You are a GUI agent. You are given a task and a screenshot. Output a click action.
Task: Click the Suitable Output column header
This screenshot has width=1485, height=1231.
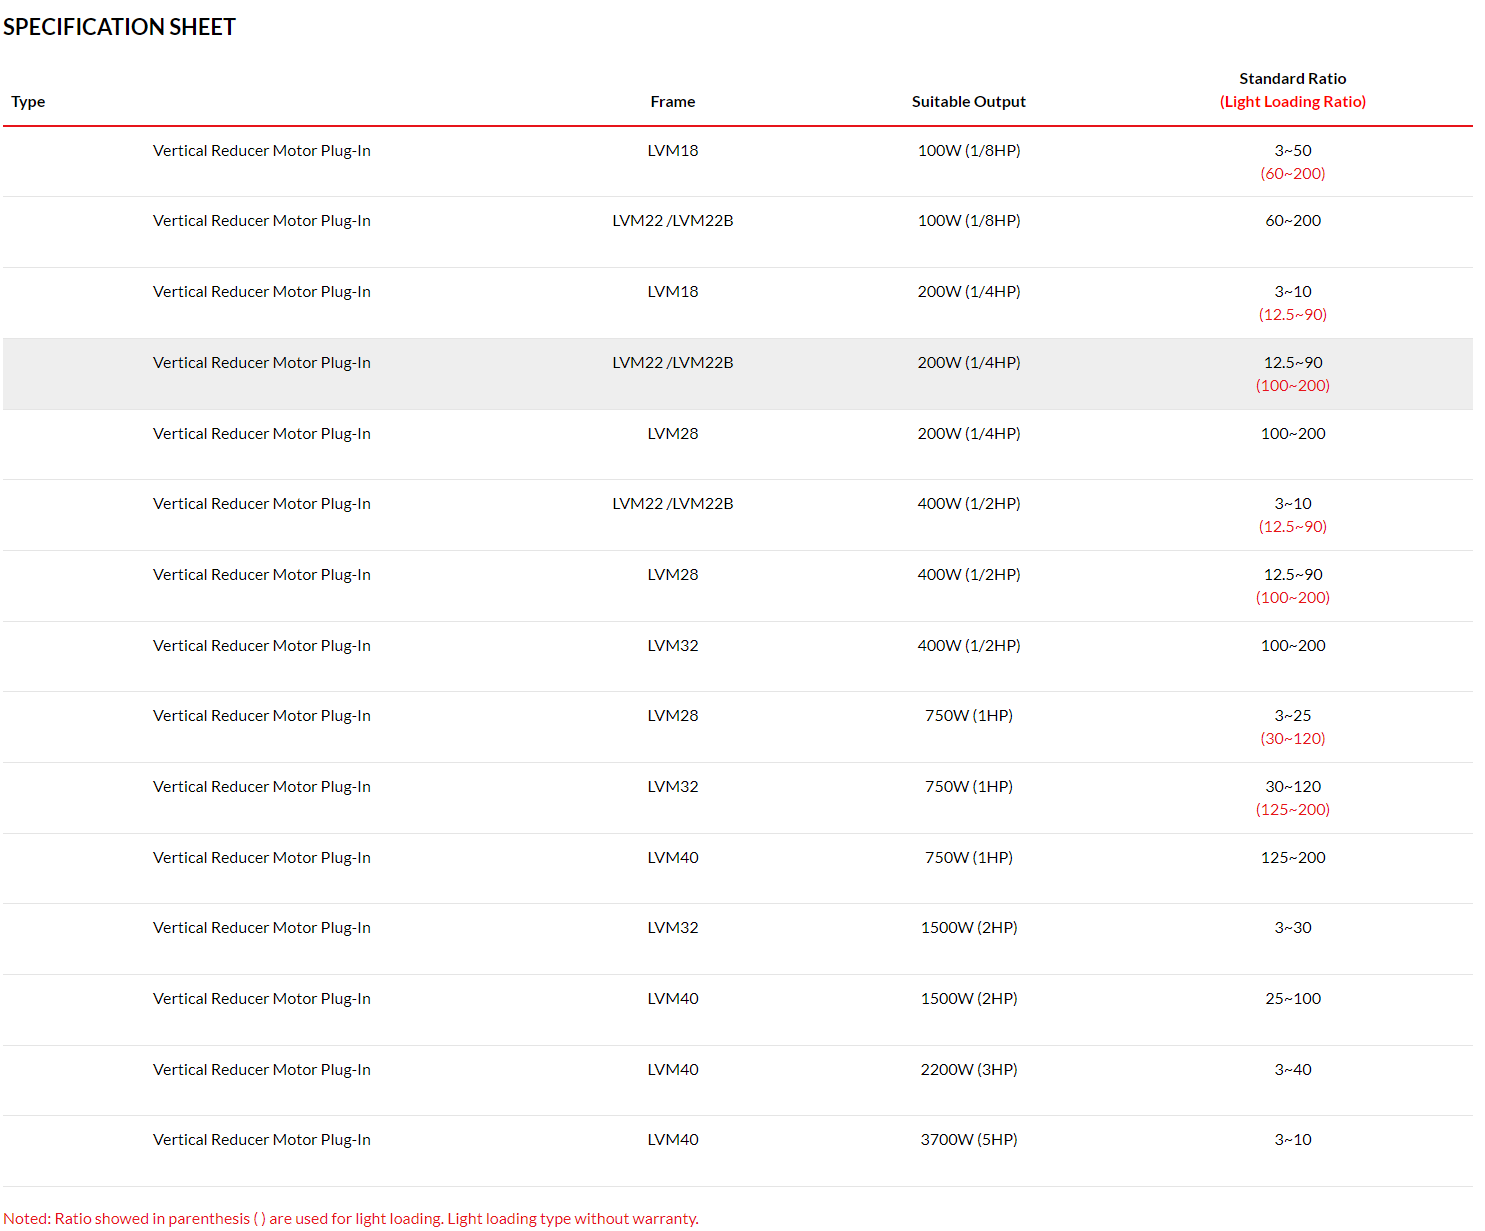(x=969, y=102)
